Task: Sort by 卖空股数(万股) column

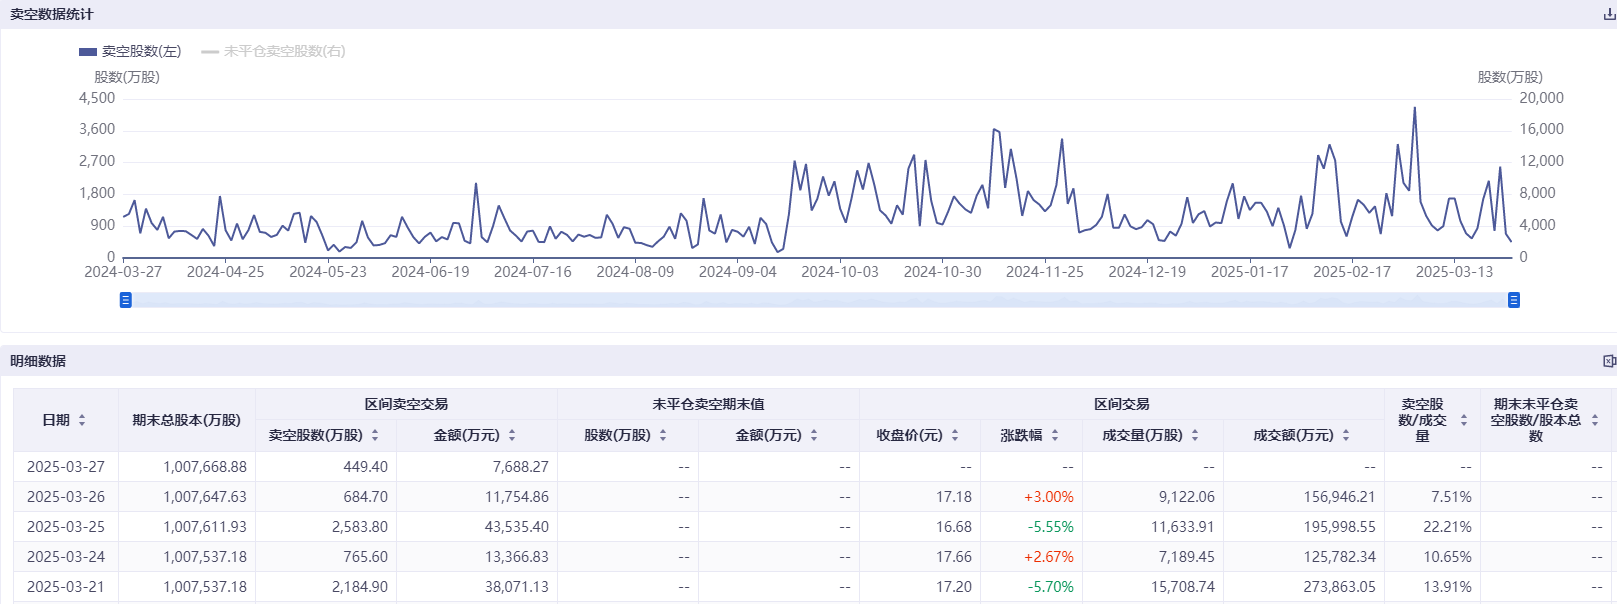Action: point(375,435)
